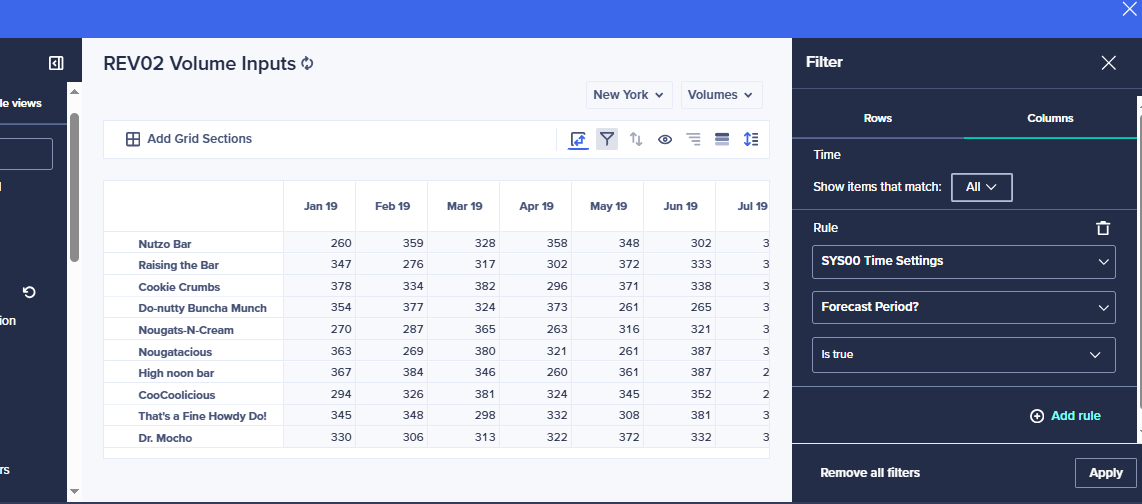Select the Do-nutty Buncha Munch row
Viewport: 1142px width, 504px height.
click(202, 308)
